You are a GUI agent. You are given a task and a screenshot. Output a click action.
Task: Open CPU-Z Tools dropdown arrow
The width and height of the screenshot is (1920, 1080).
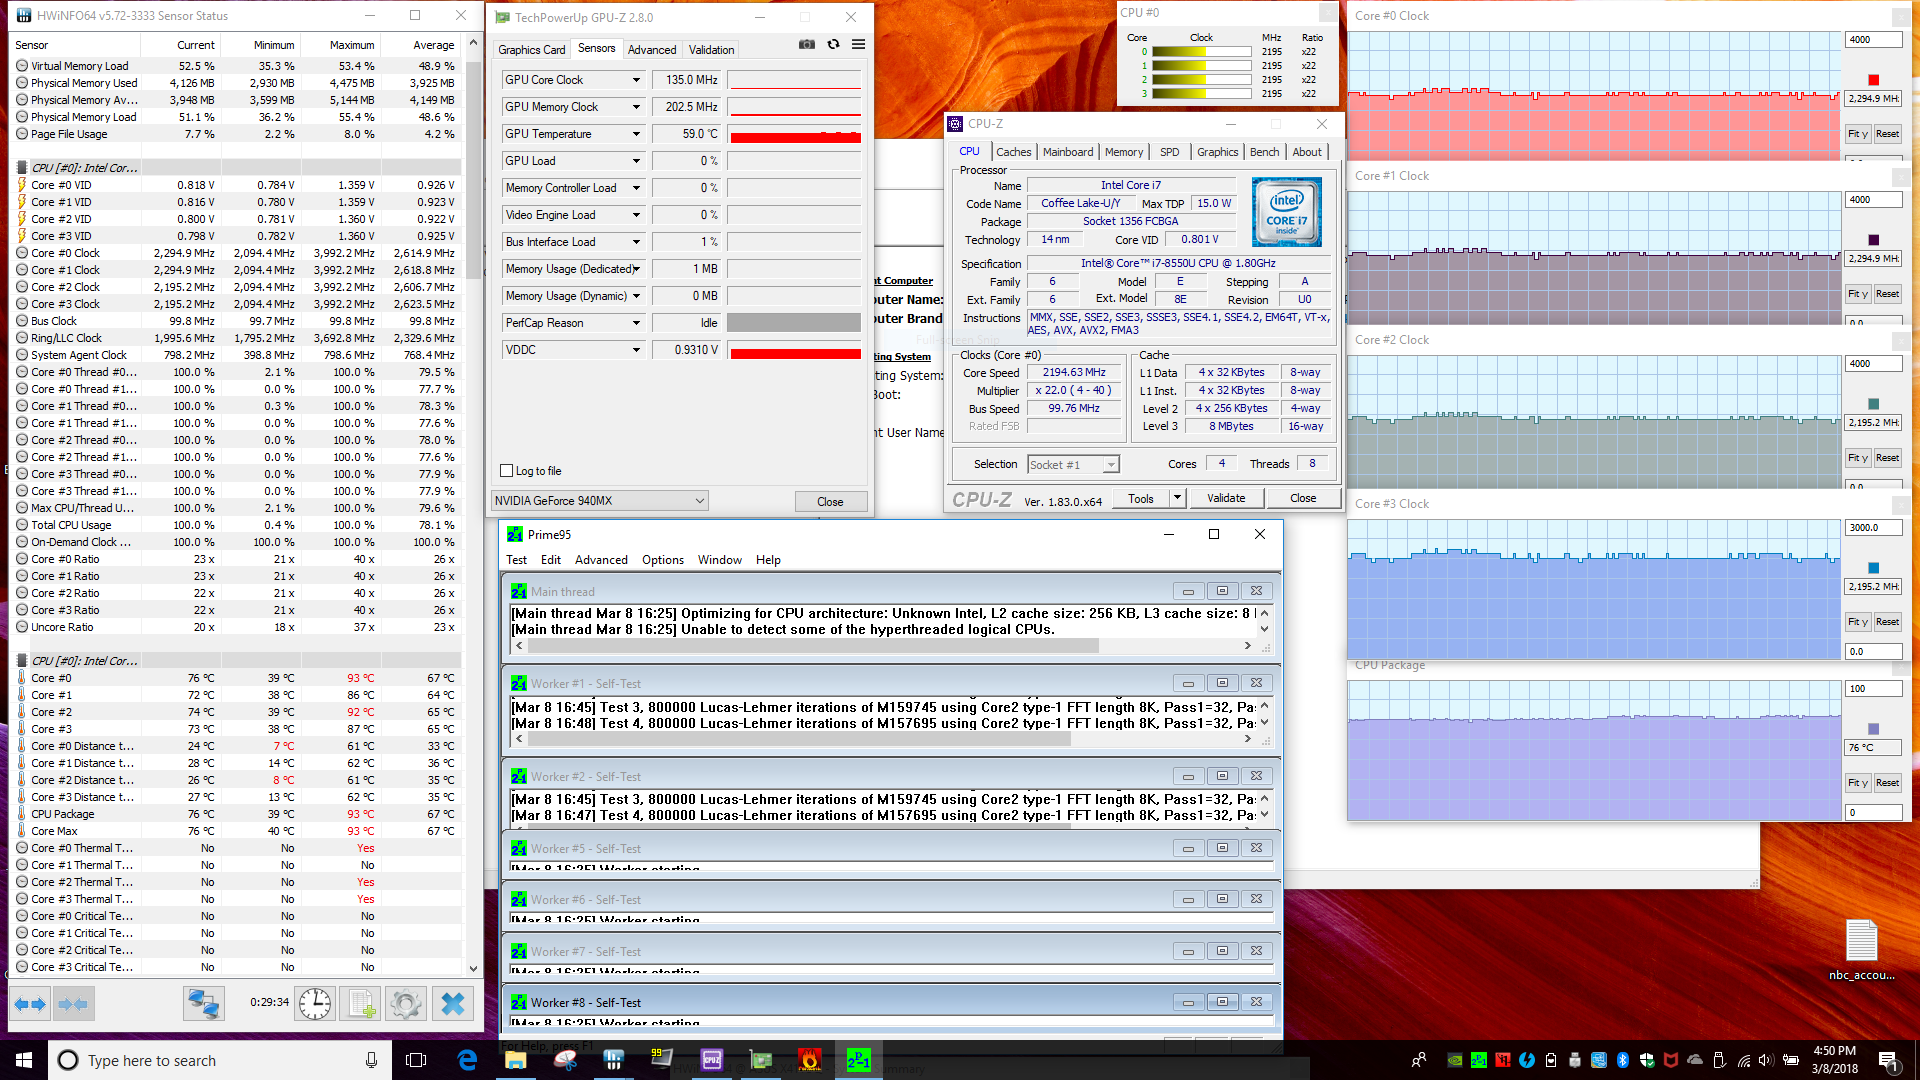(1177, 498)
